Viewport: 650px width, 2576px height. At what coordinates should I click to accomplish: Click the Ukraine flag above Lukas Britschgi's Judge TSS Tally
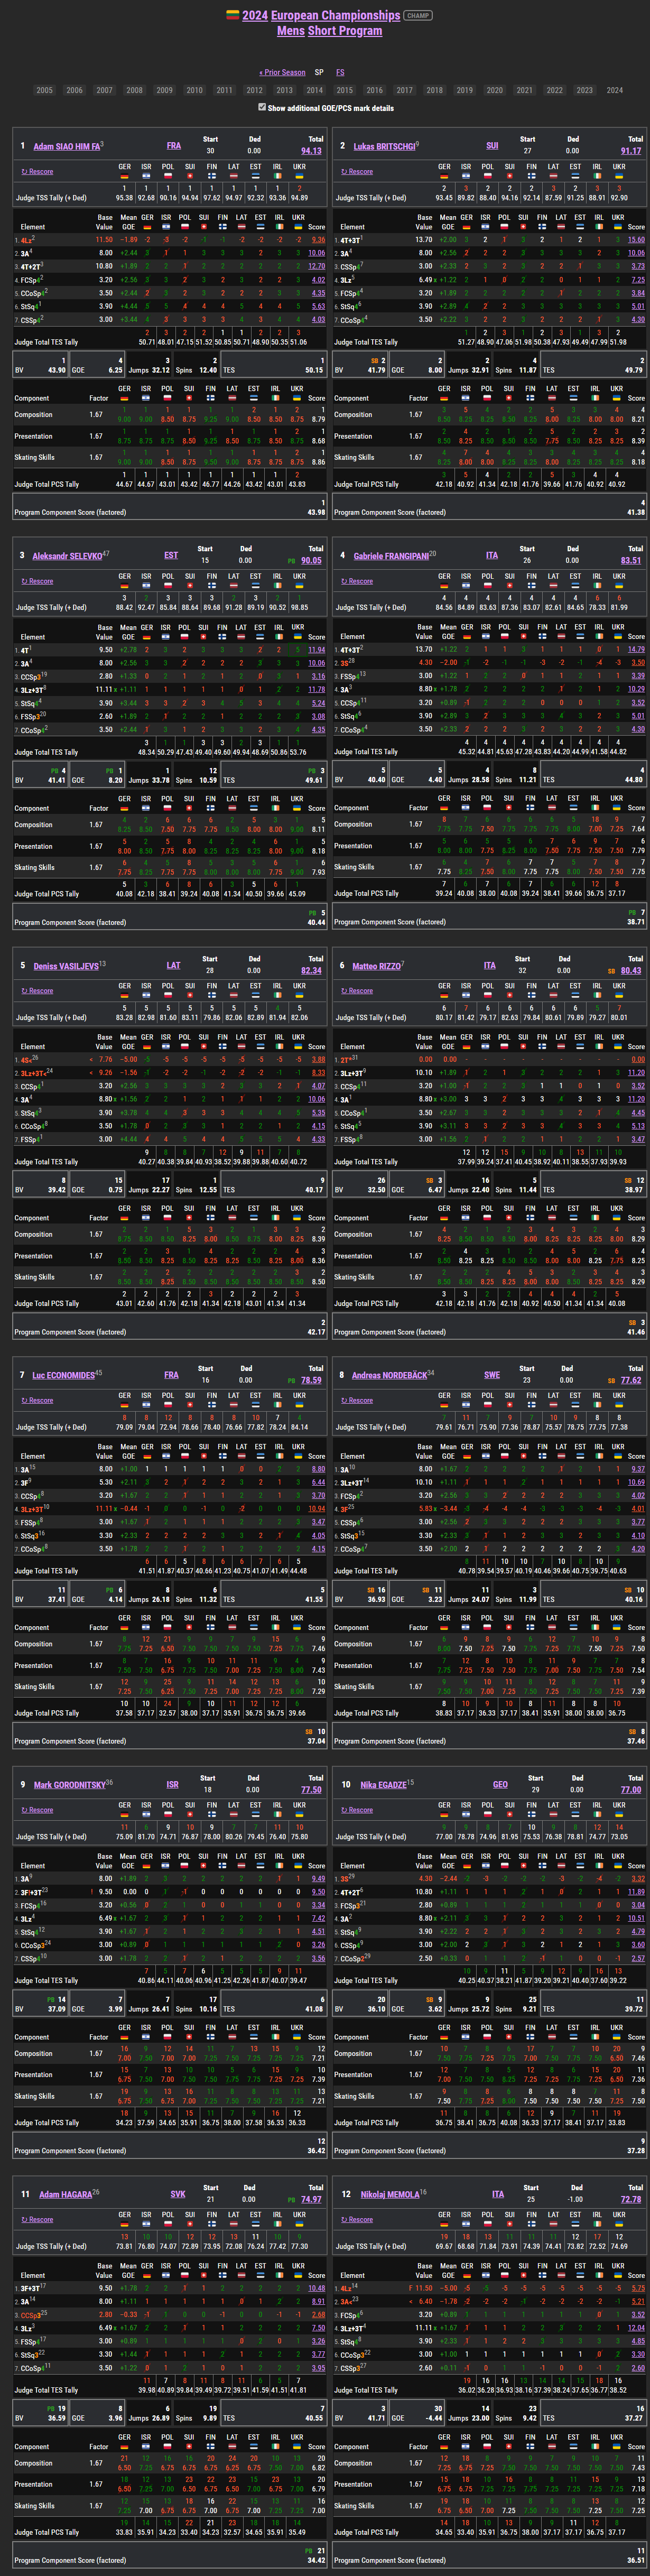point(619,177)
